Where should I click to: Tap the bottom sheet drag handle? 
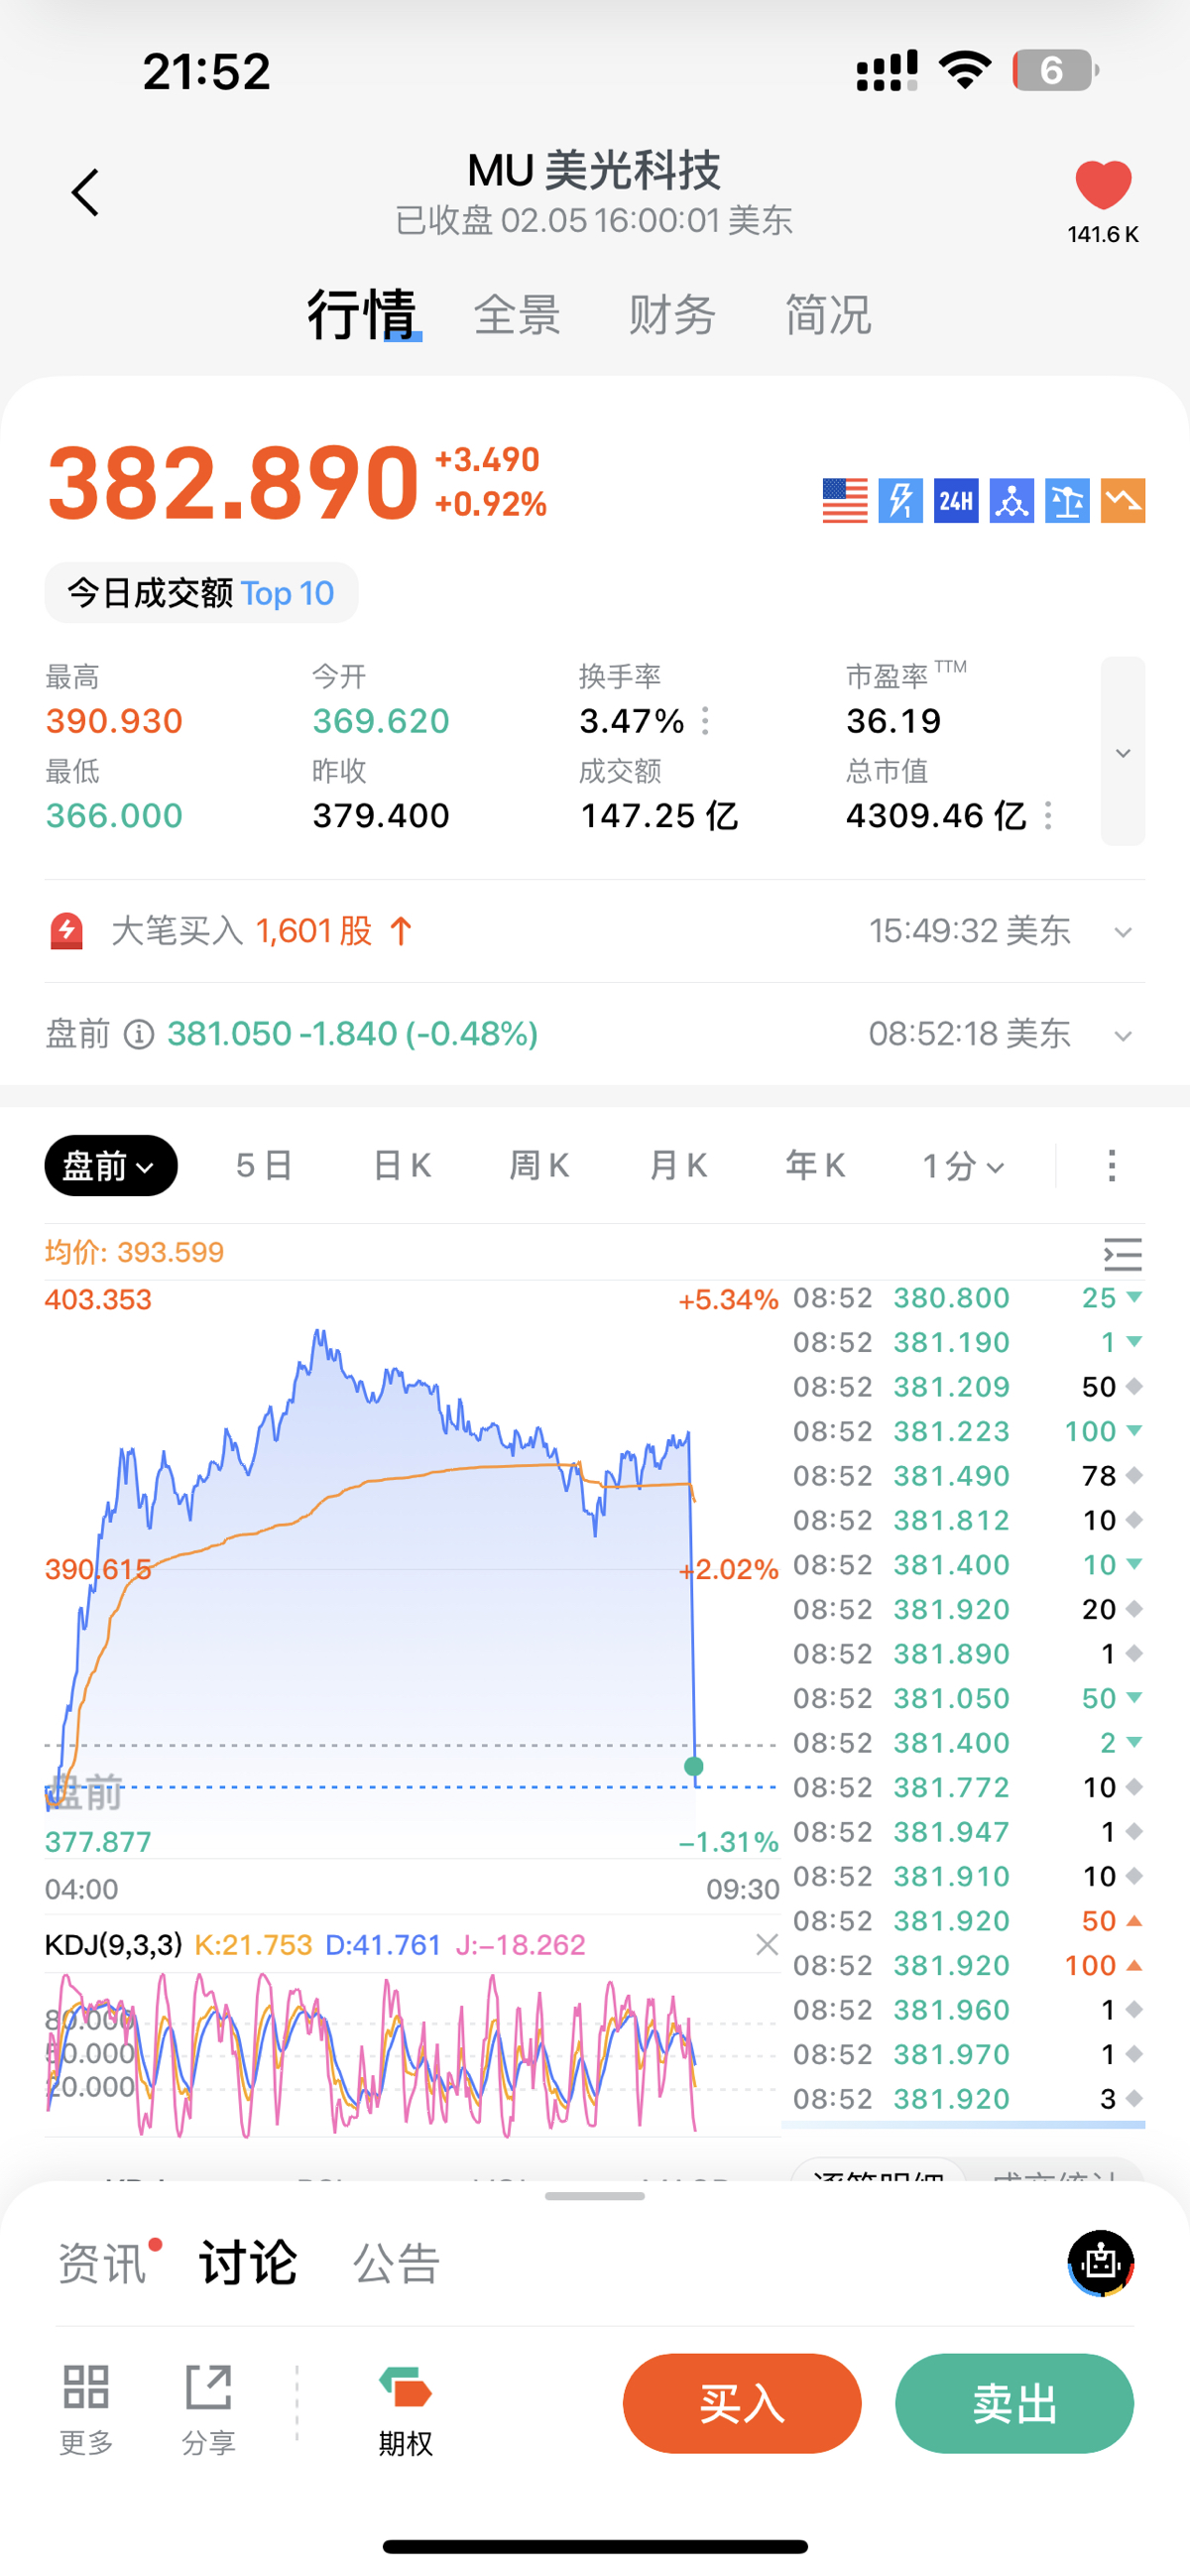point(595,2196)
